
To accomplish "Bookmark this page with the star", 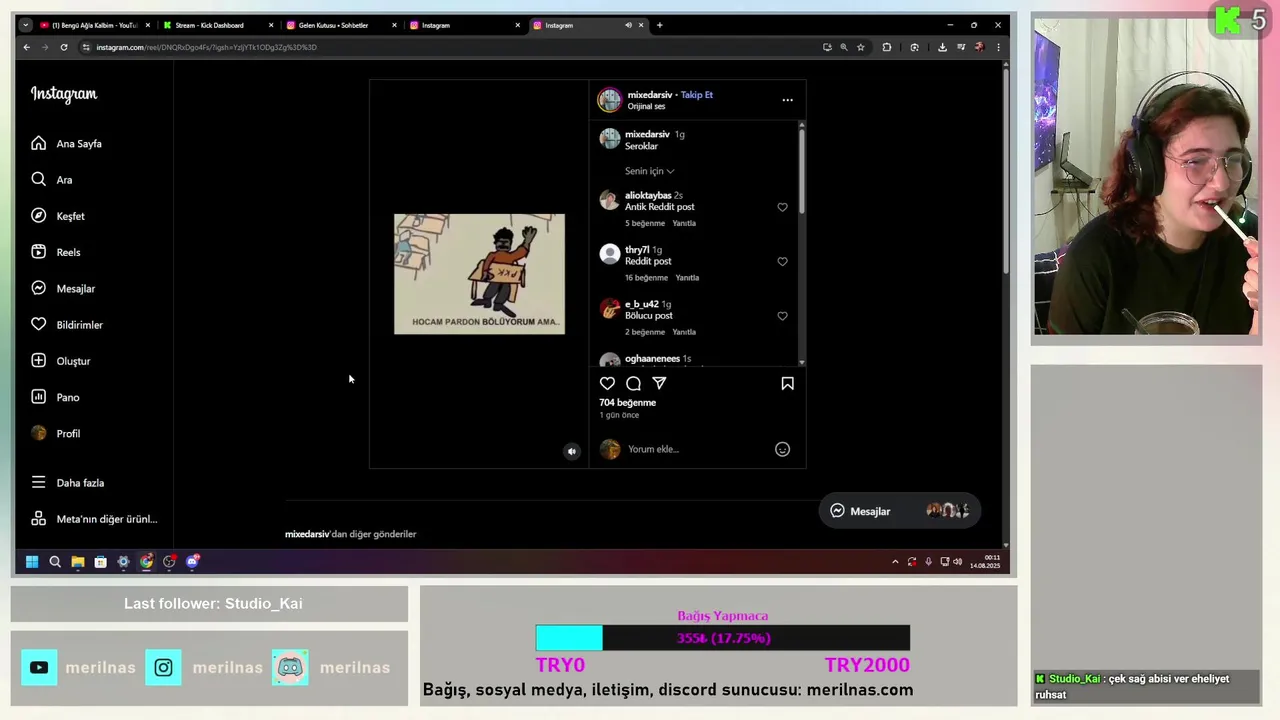I will click(x=860, y=47).
